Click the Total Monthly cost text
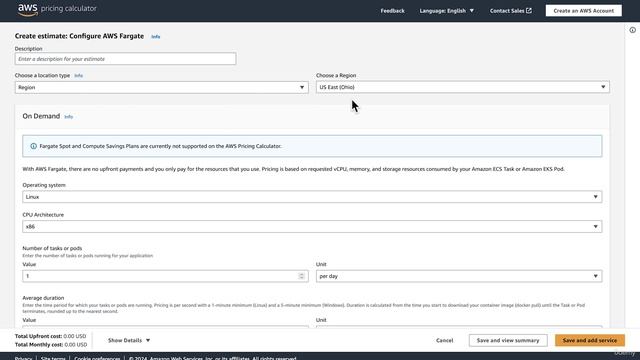Viewport: 640px width, 360px height. pos(51,345)
